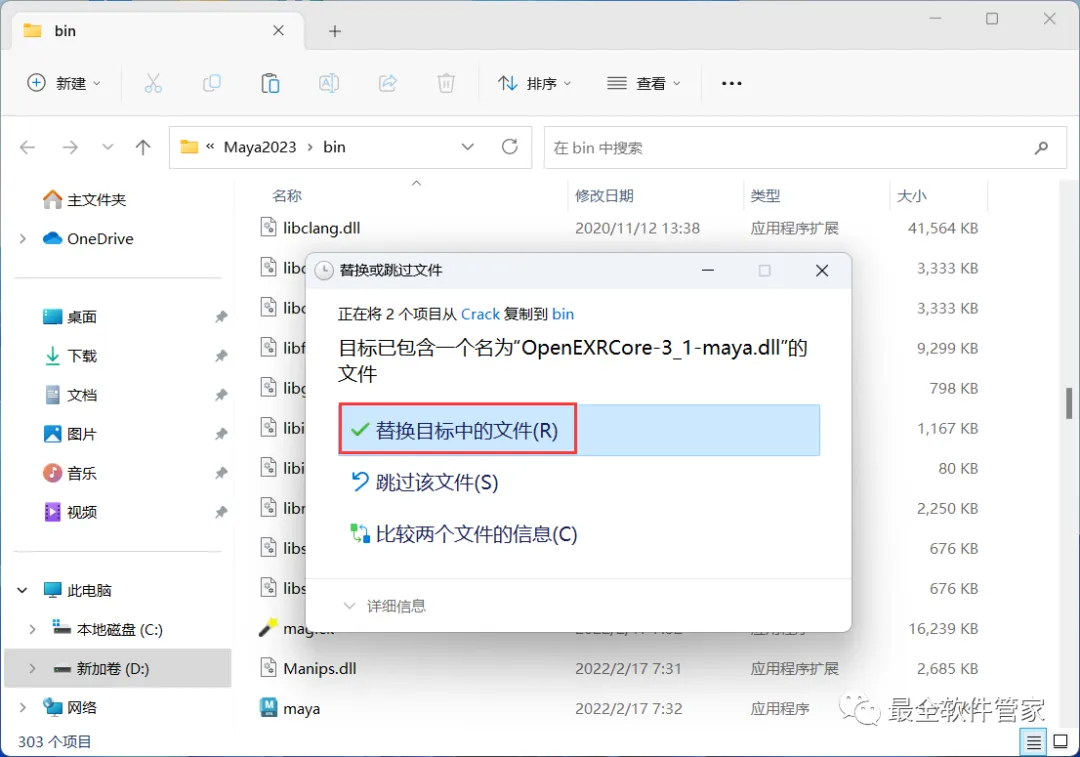Expand the 本地磁盘 (C:) node

(x=32, y=630)
